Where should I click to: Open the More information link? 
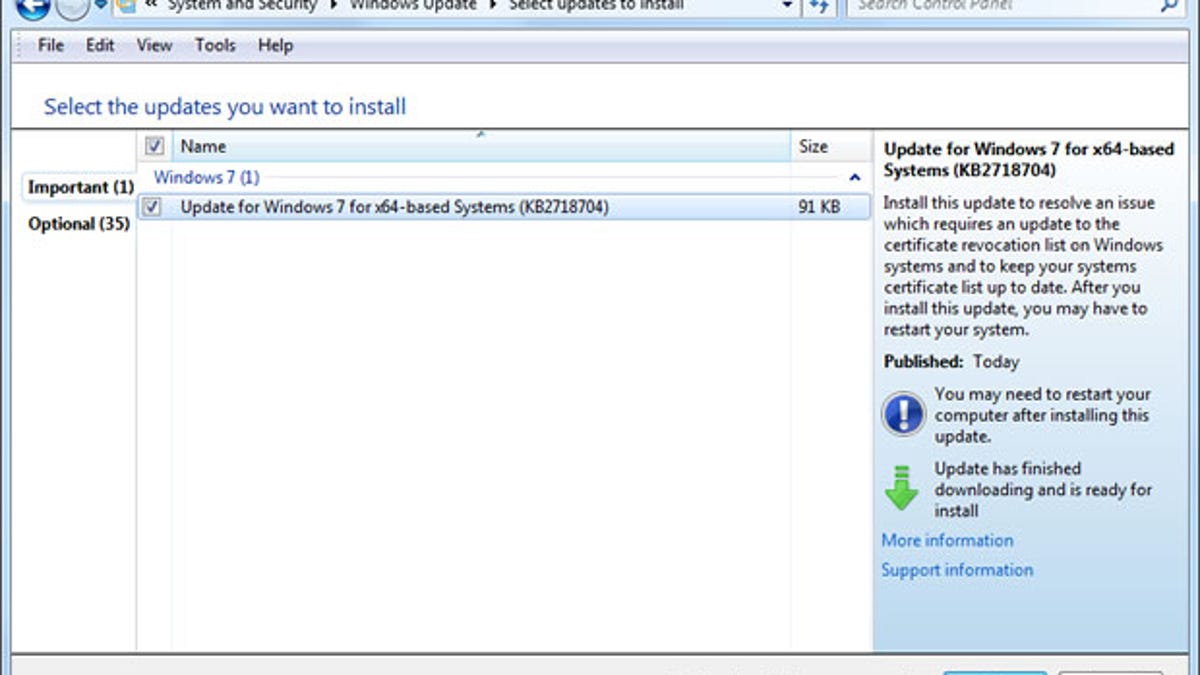click(x=946, y=540)
